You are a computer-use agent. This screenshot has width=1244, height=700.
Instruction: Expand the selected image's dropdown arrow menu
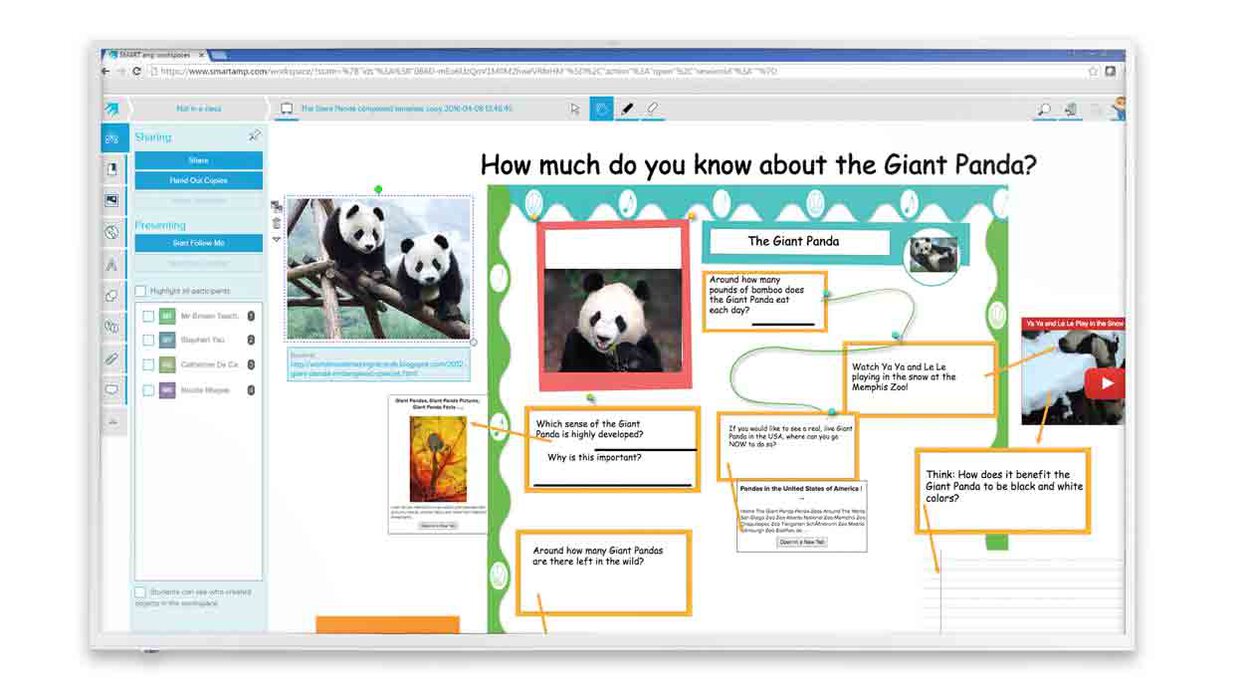click(x=277, y=240)
